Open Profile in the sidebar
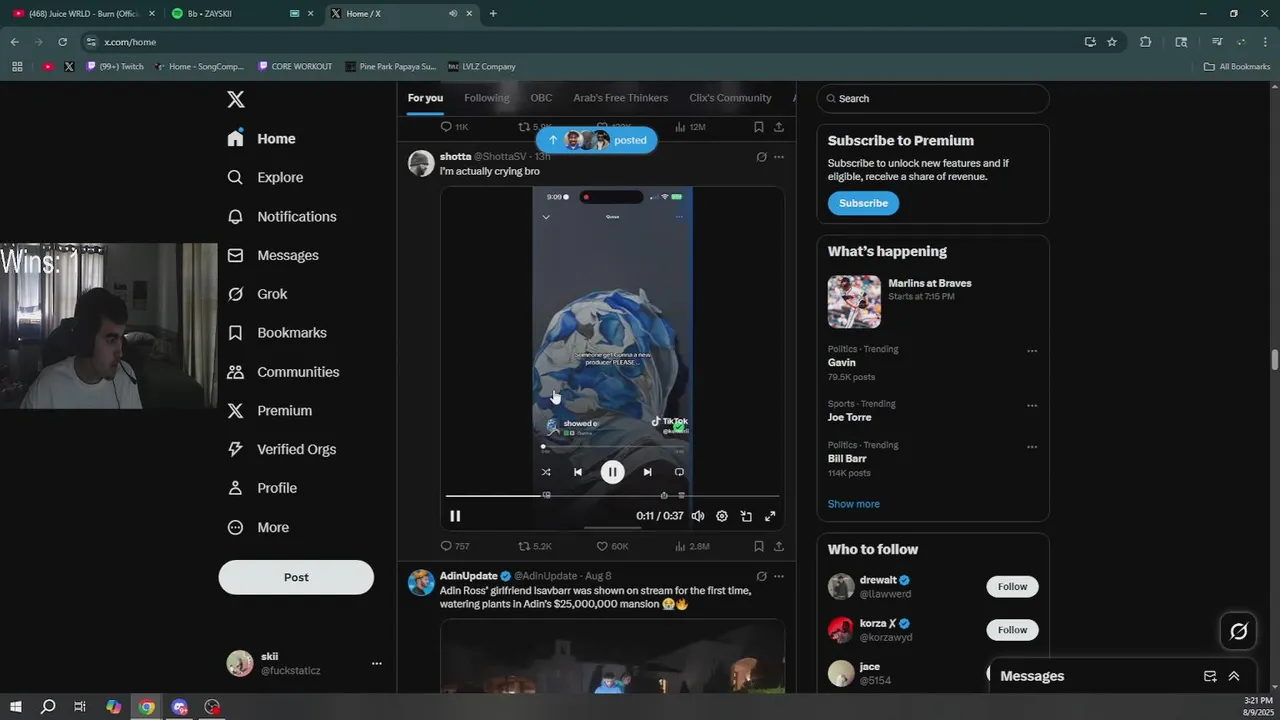 (x=262, y=488)
